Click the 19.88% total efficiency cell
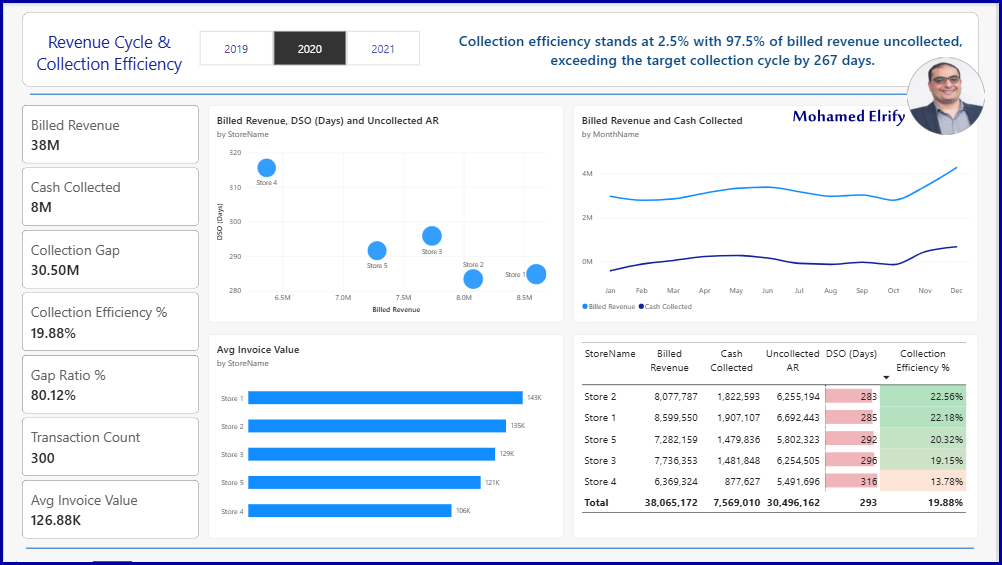The width and height of the screenshot is (1002, 565). 945,502
